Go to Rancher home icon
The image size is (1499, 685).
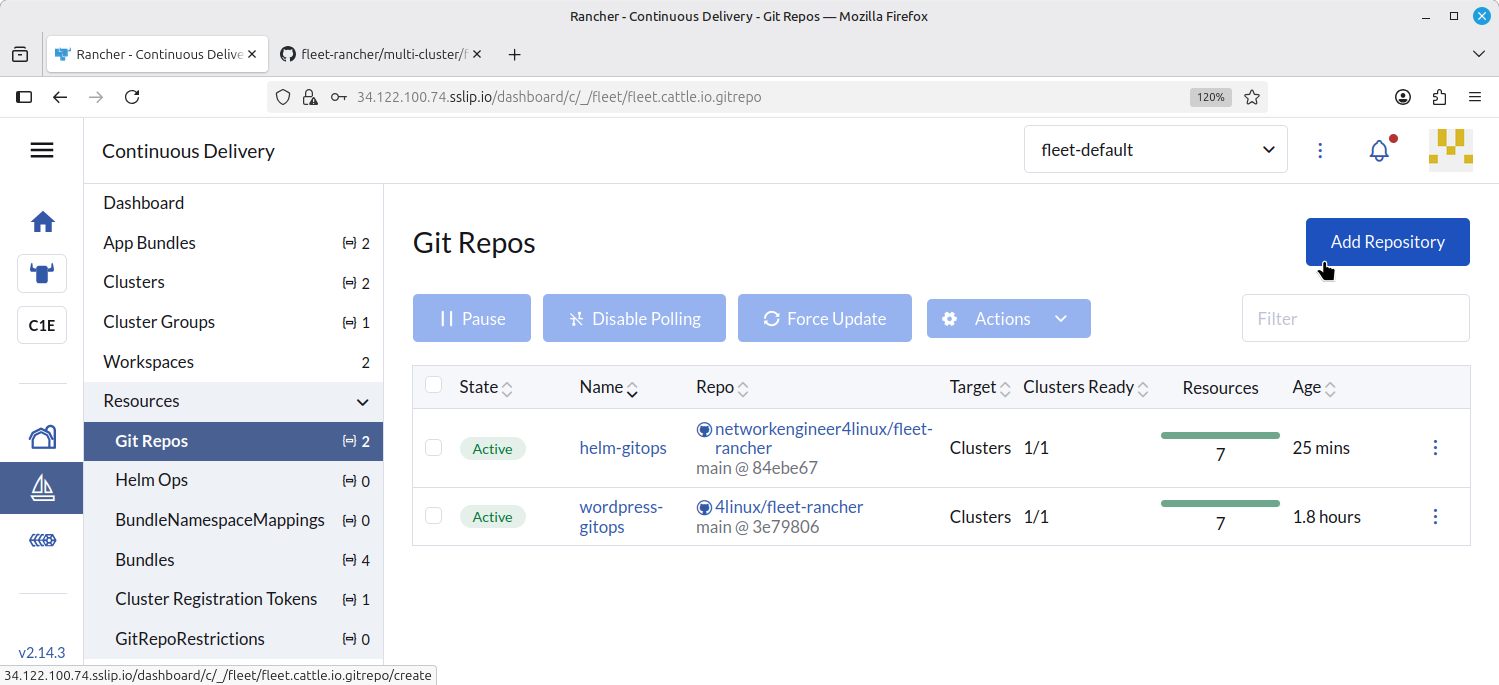42,222
